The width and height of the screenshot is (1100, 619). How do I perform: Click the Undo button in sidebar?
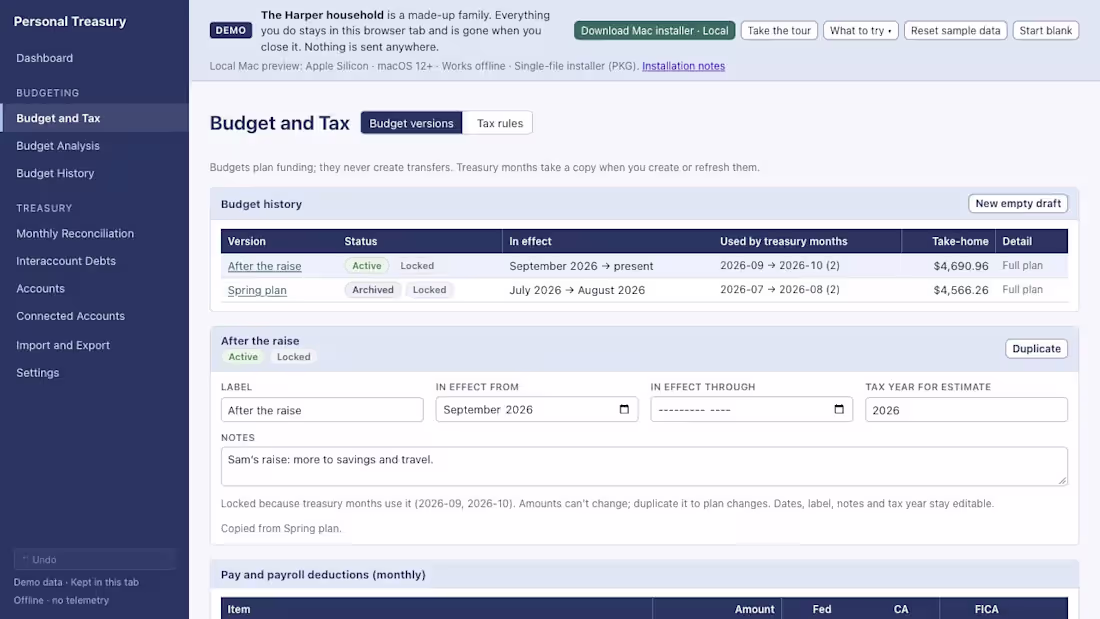[95, 559]
